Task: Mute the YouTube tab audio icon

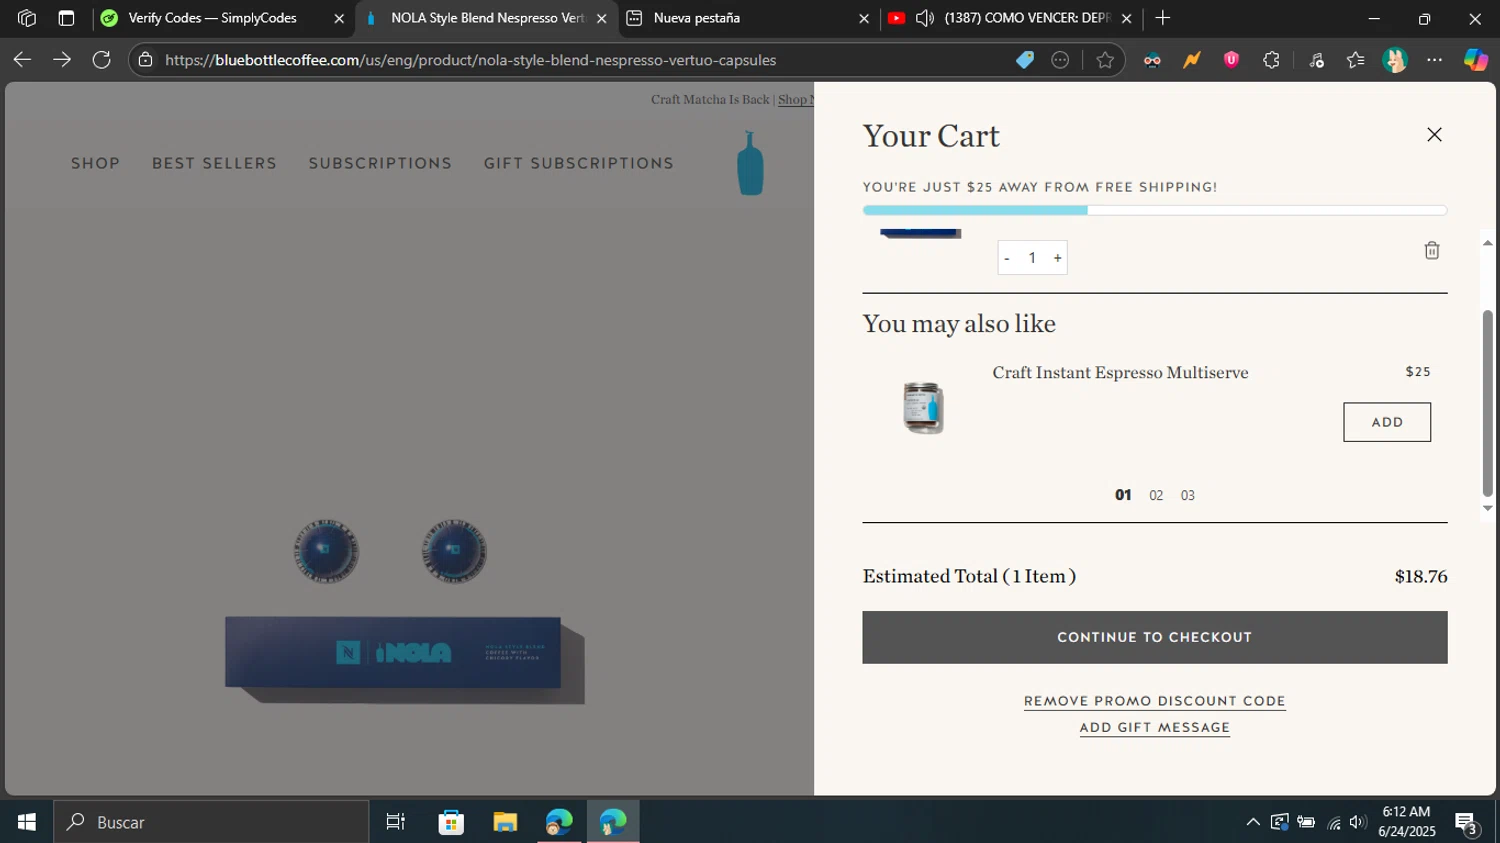Action: click(x=925, y=18)
